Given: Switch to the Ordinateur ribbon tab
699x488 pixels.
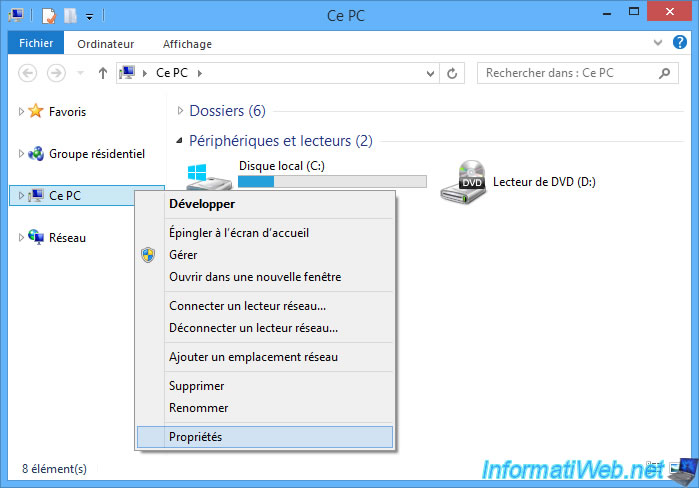Looking at the screenshot, I should click(x=105, y=44).
